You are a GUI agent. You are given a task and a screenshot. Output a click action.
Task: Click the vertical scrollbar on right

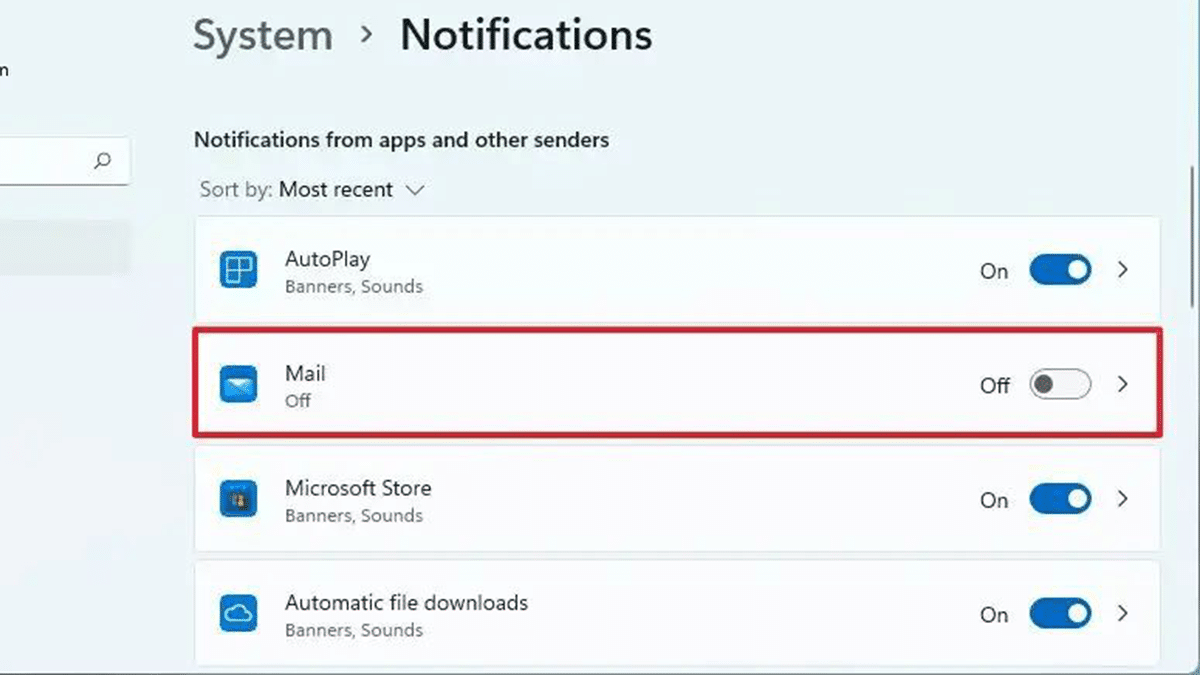[x=1191, y=230]
